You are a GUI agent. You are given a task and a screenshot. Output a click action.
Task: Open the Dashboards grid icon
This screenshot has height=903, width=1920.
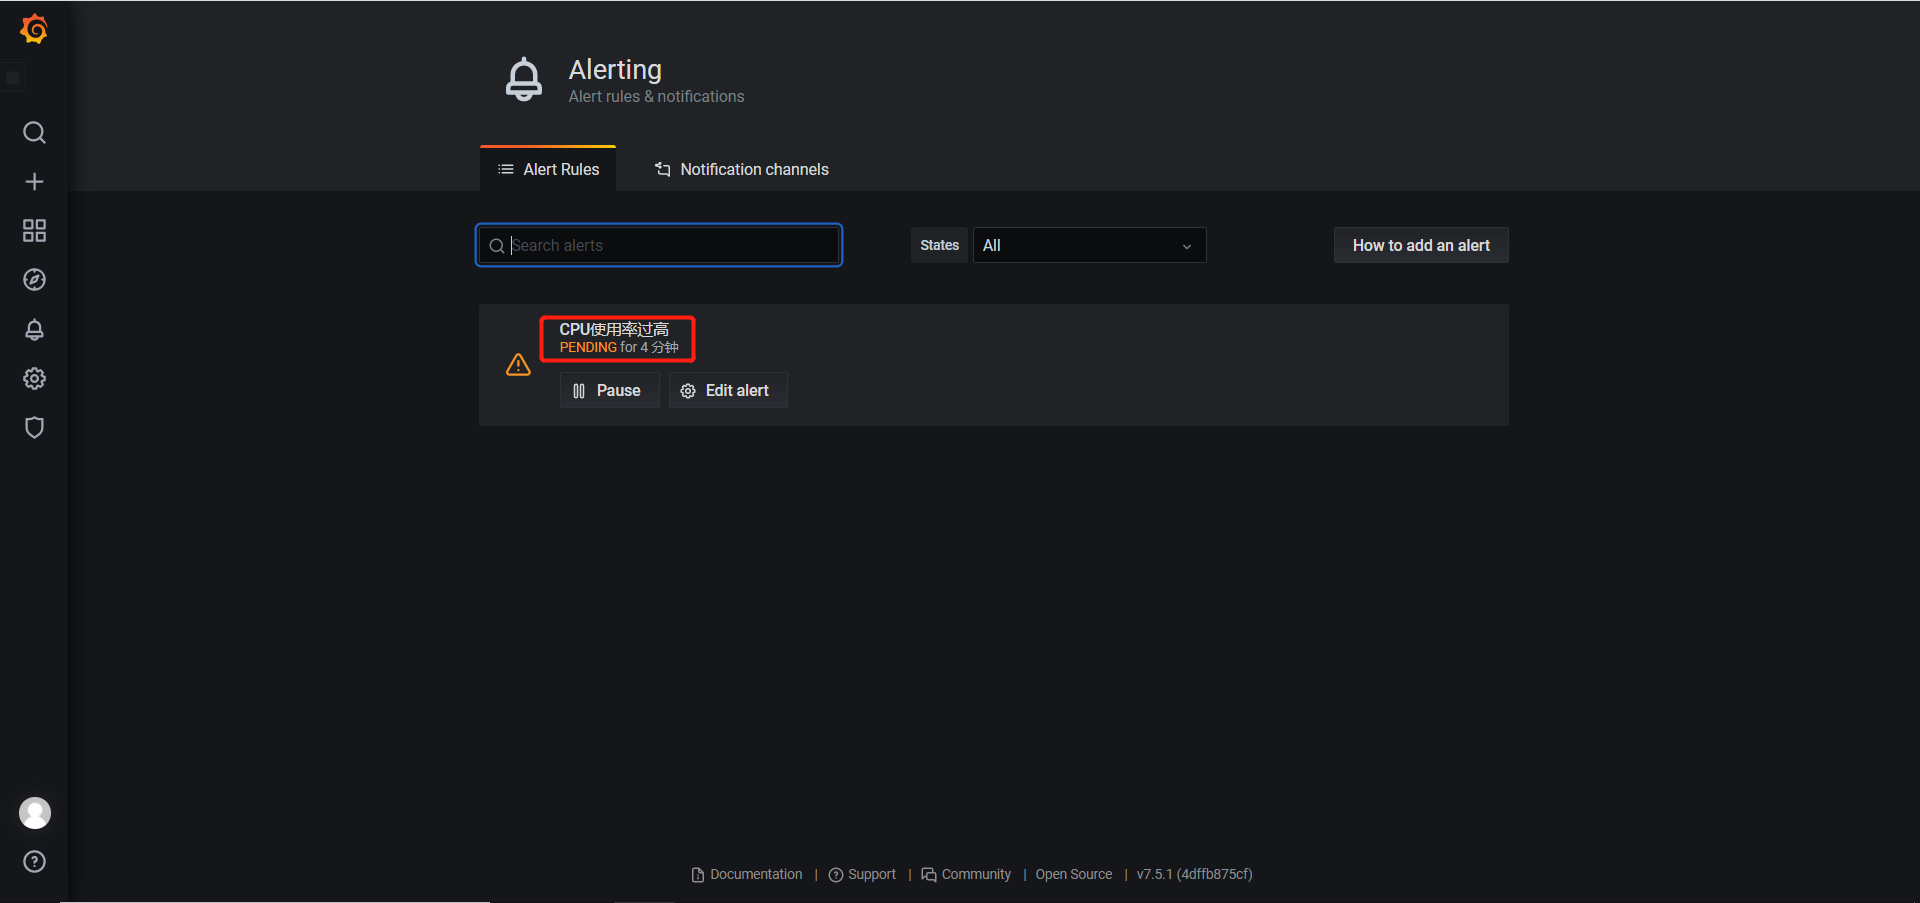point(34,231)
